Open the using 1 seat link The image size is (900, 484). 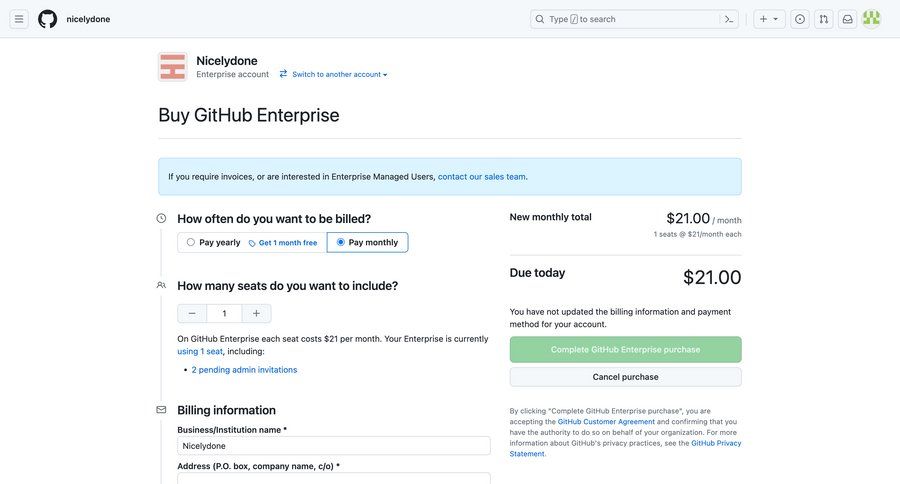tap(200, 351)
